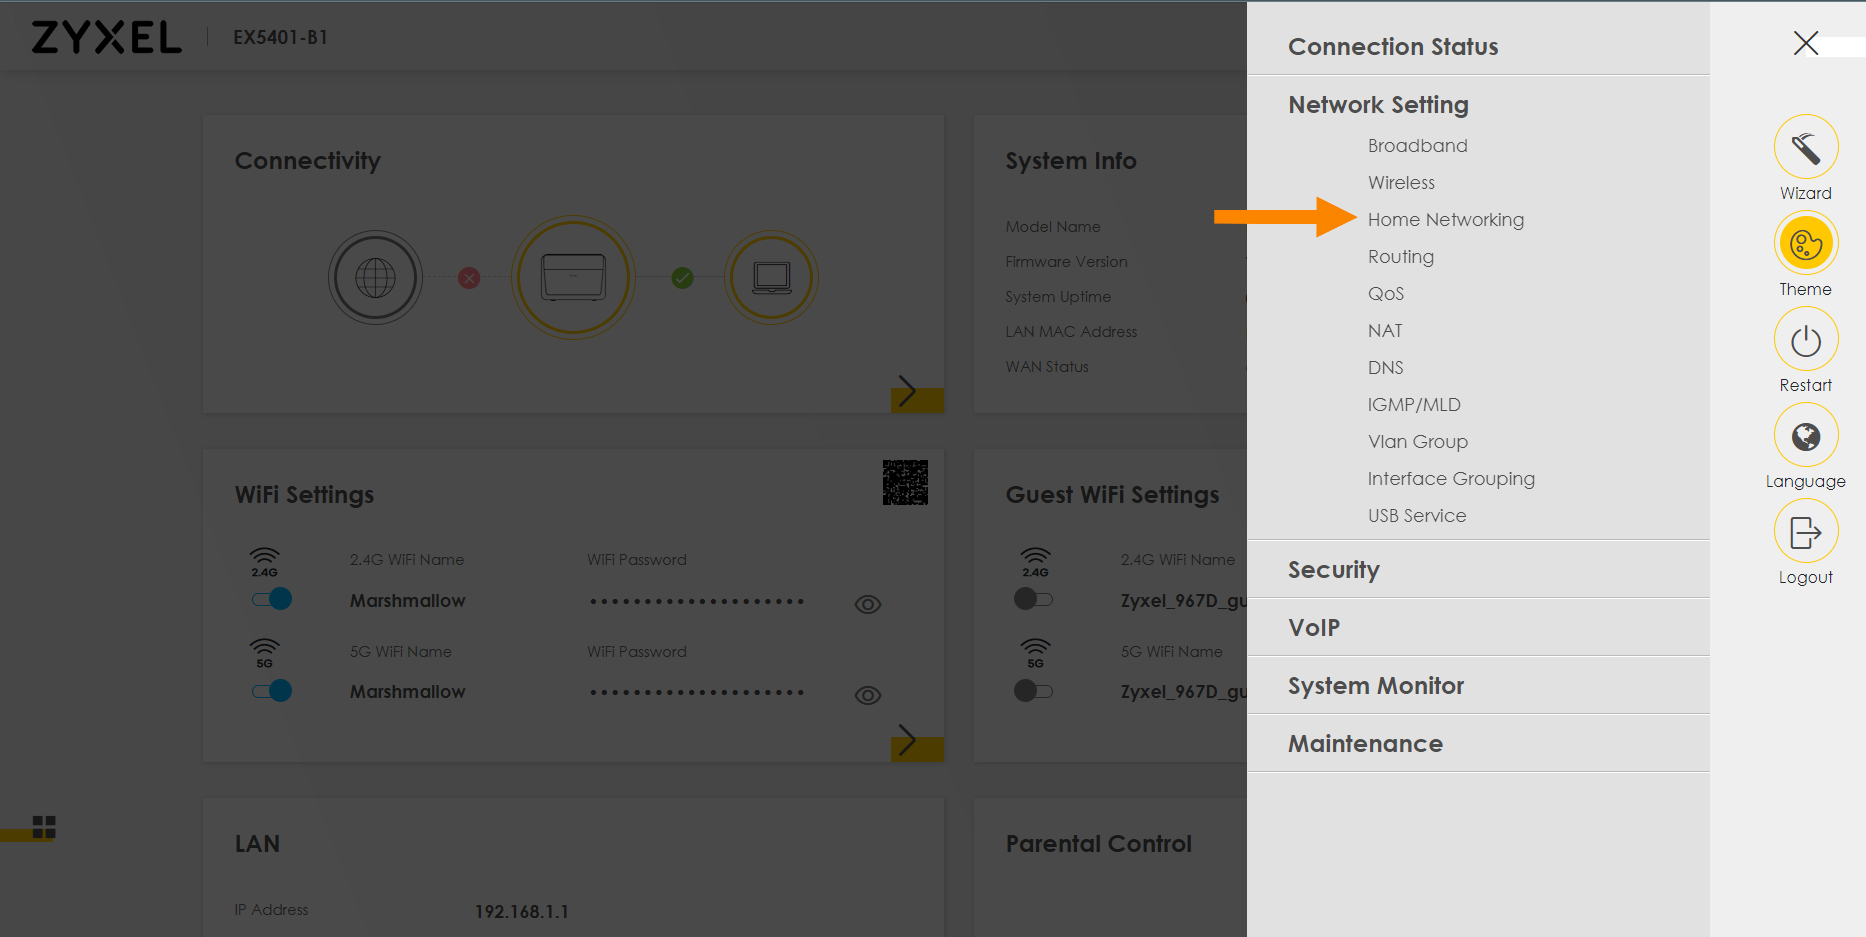This screenshot has width=1866, height=937.
Task: Click the LAN IP Address 192.168.1.1
Action: point(521,911)
